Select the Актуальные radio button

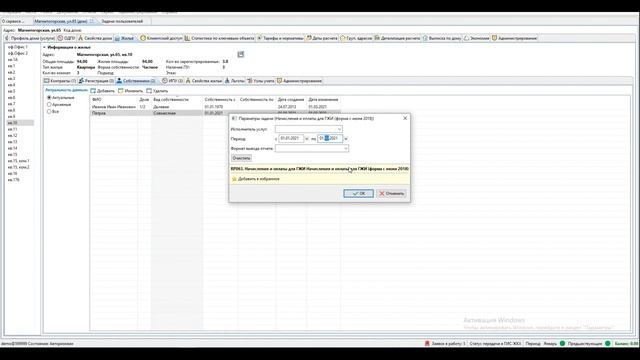[49, 98]
